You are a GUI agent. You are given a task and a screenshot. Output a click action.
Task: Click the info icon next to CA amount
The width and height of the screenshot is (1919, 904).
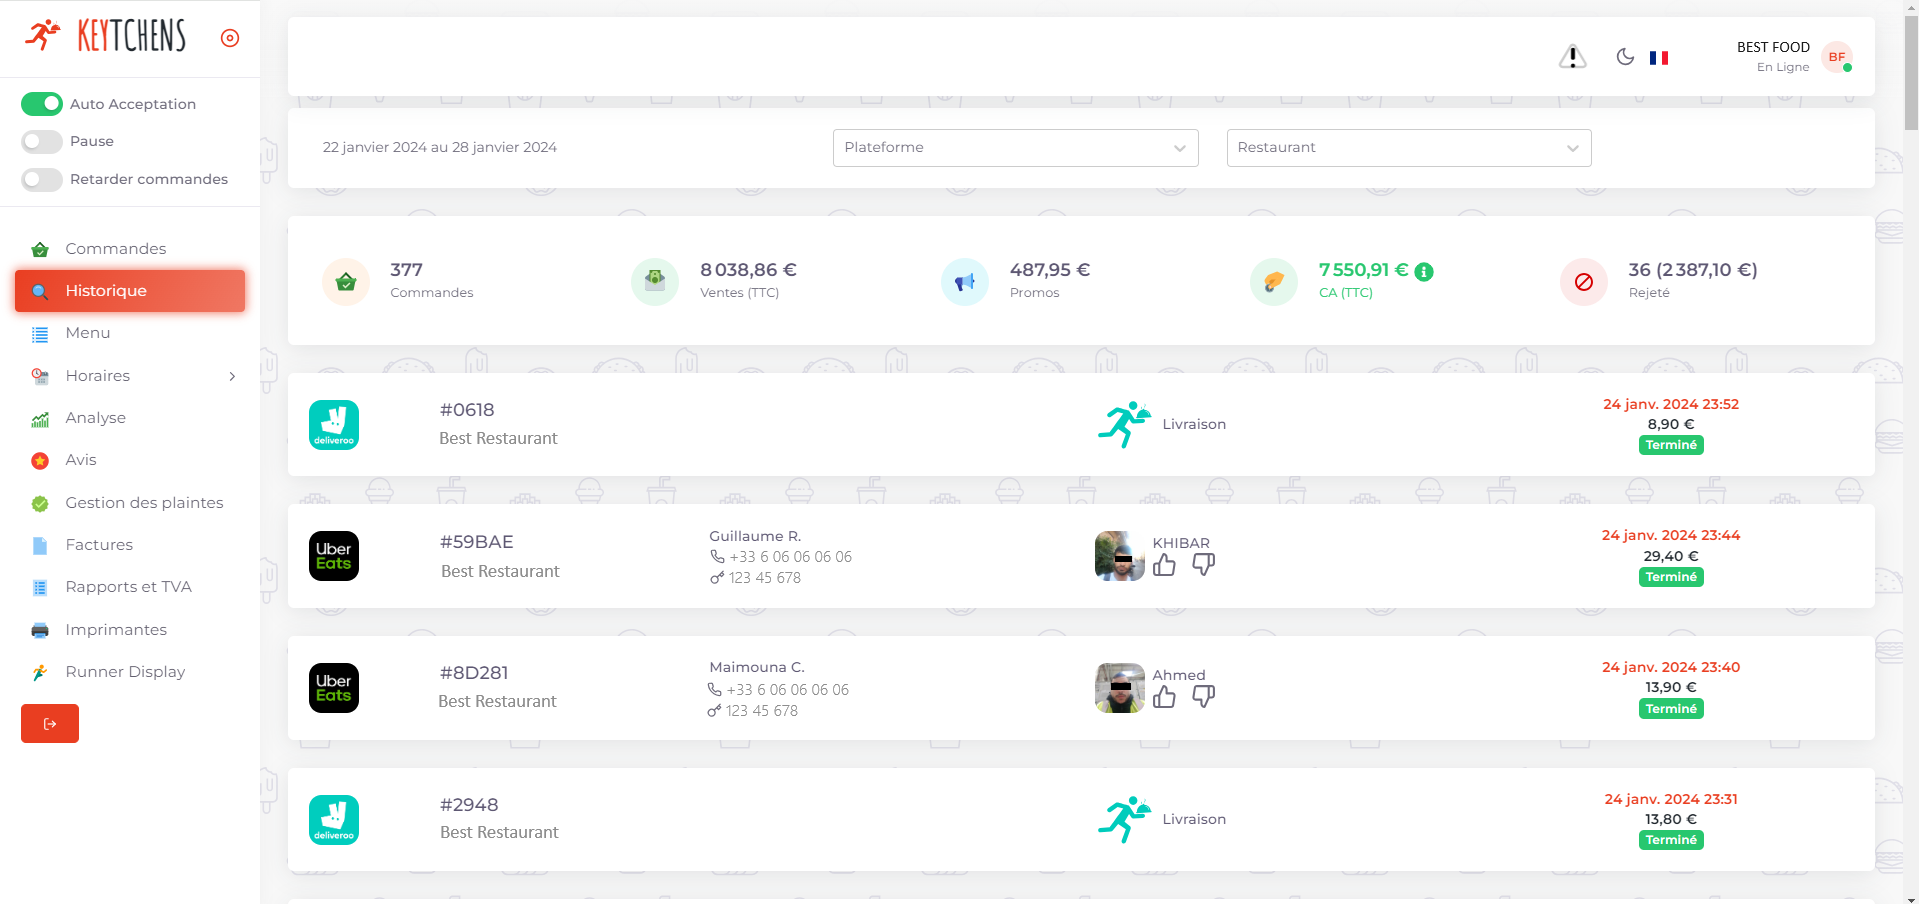[x=1425, y=272]
